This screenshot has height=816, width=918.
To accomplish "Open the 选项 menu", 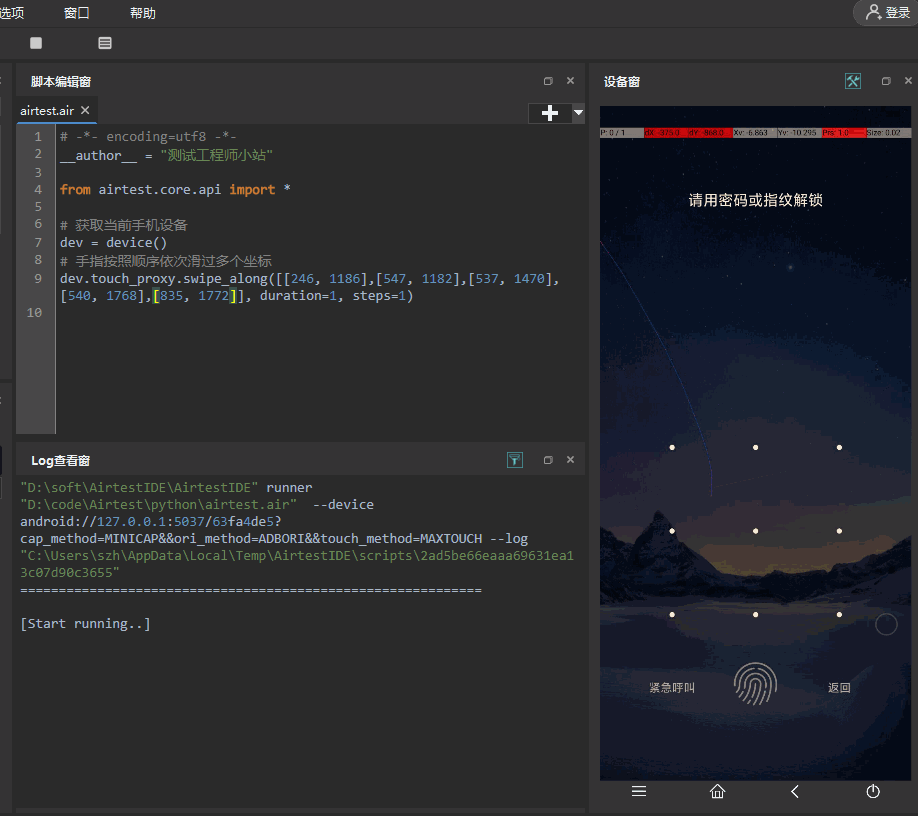I will (x=12, y=13).
